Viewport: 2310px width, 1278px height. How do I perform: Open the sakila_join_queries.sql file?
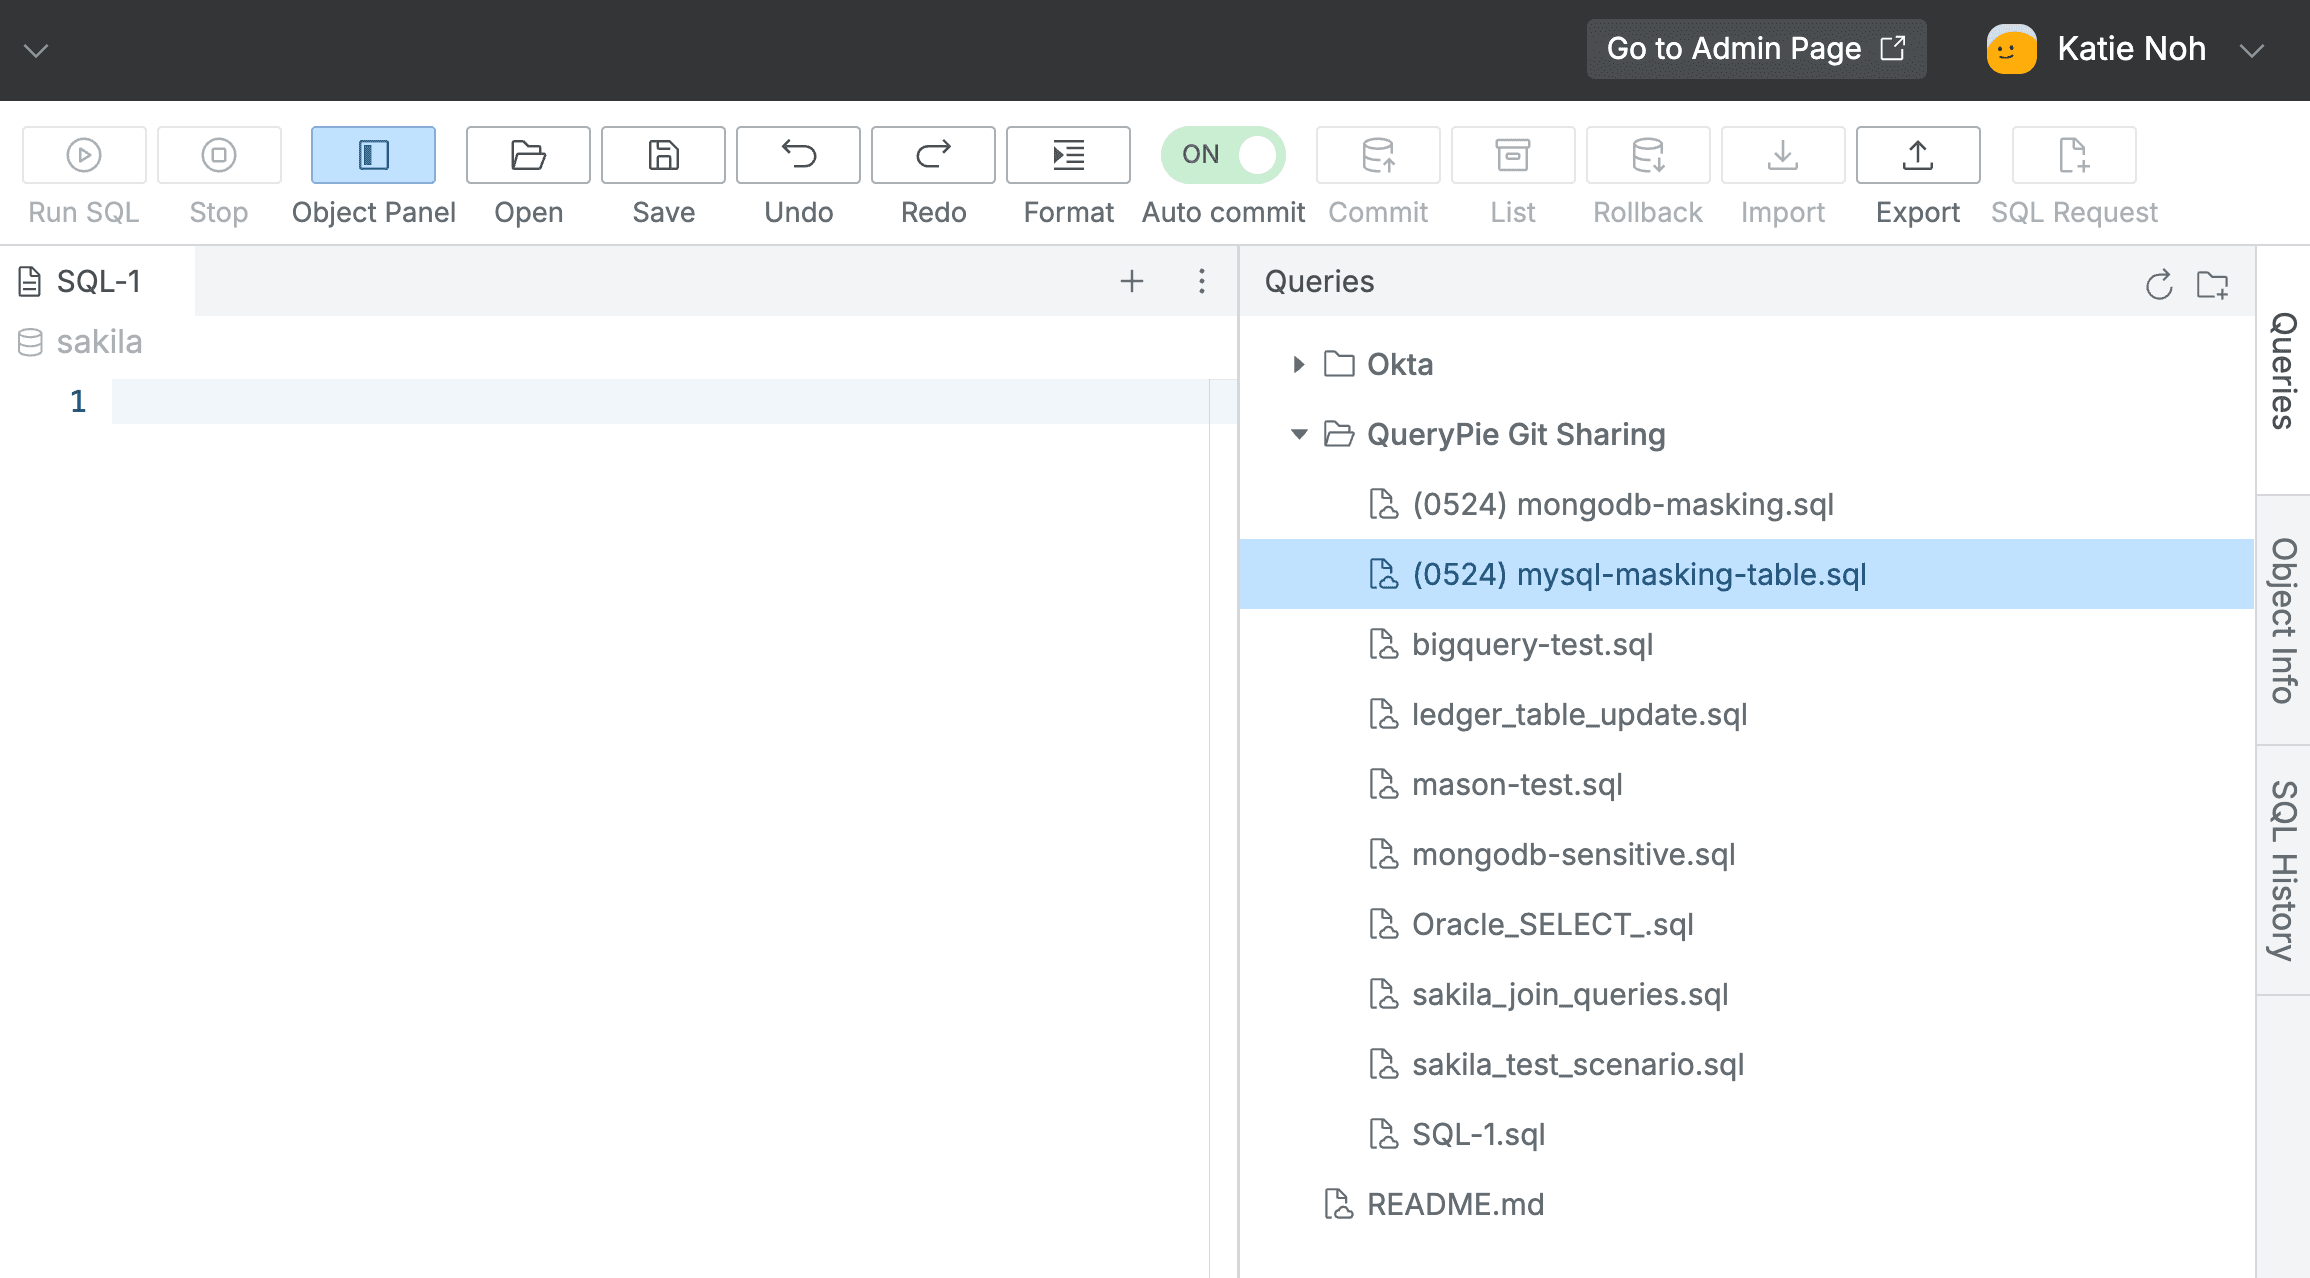tap(1569, 994)
